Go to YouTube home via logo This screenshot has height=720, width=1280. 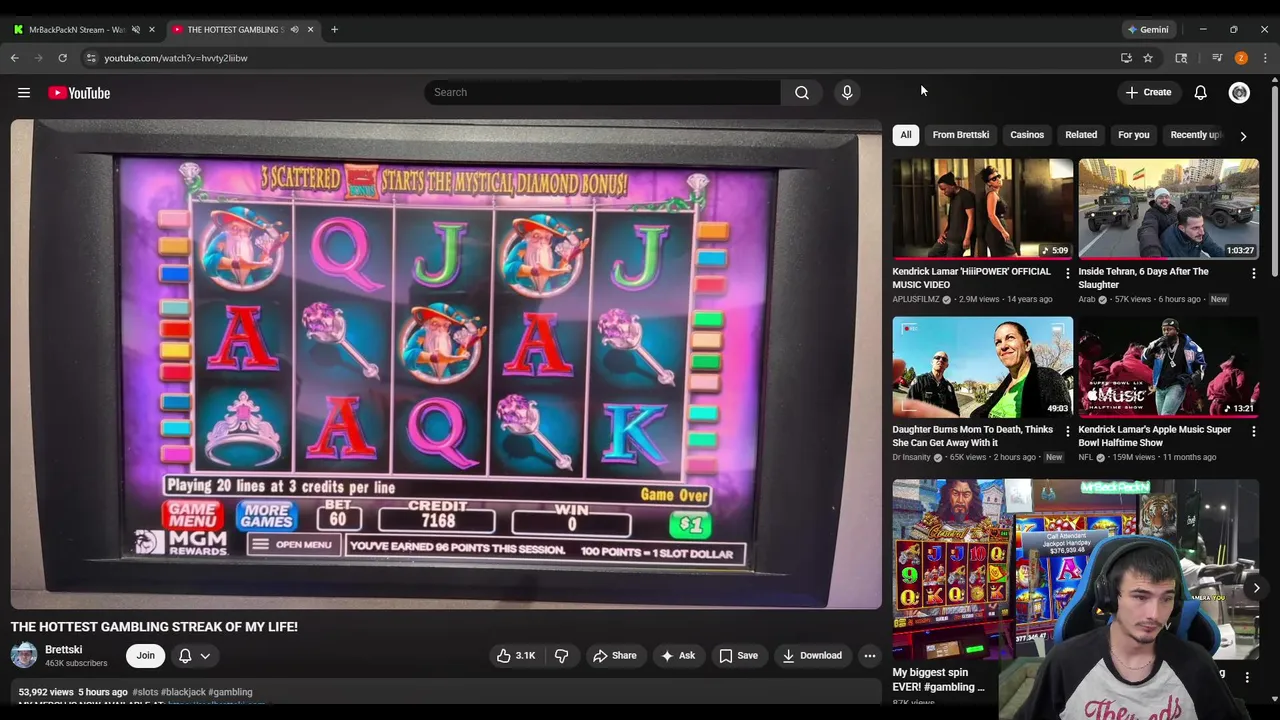click(79, 93)
